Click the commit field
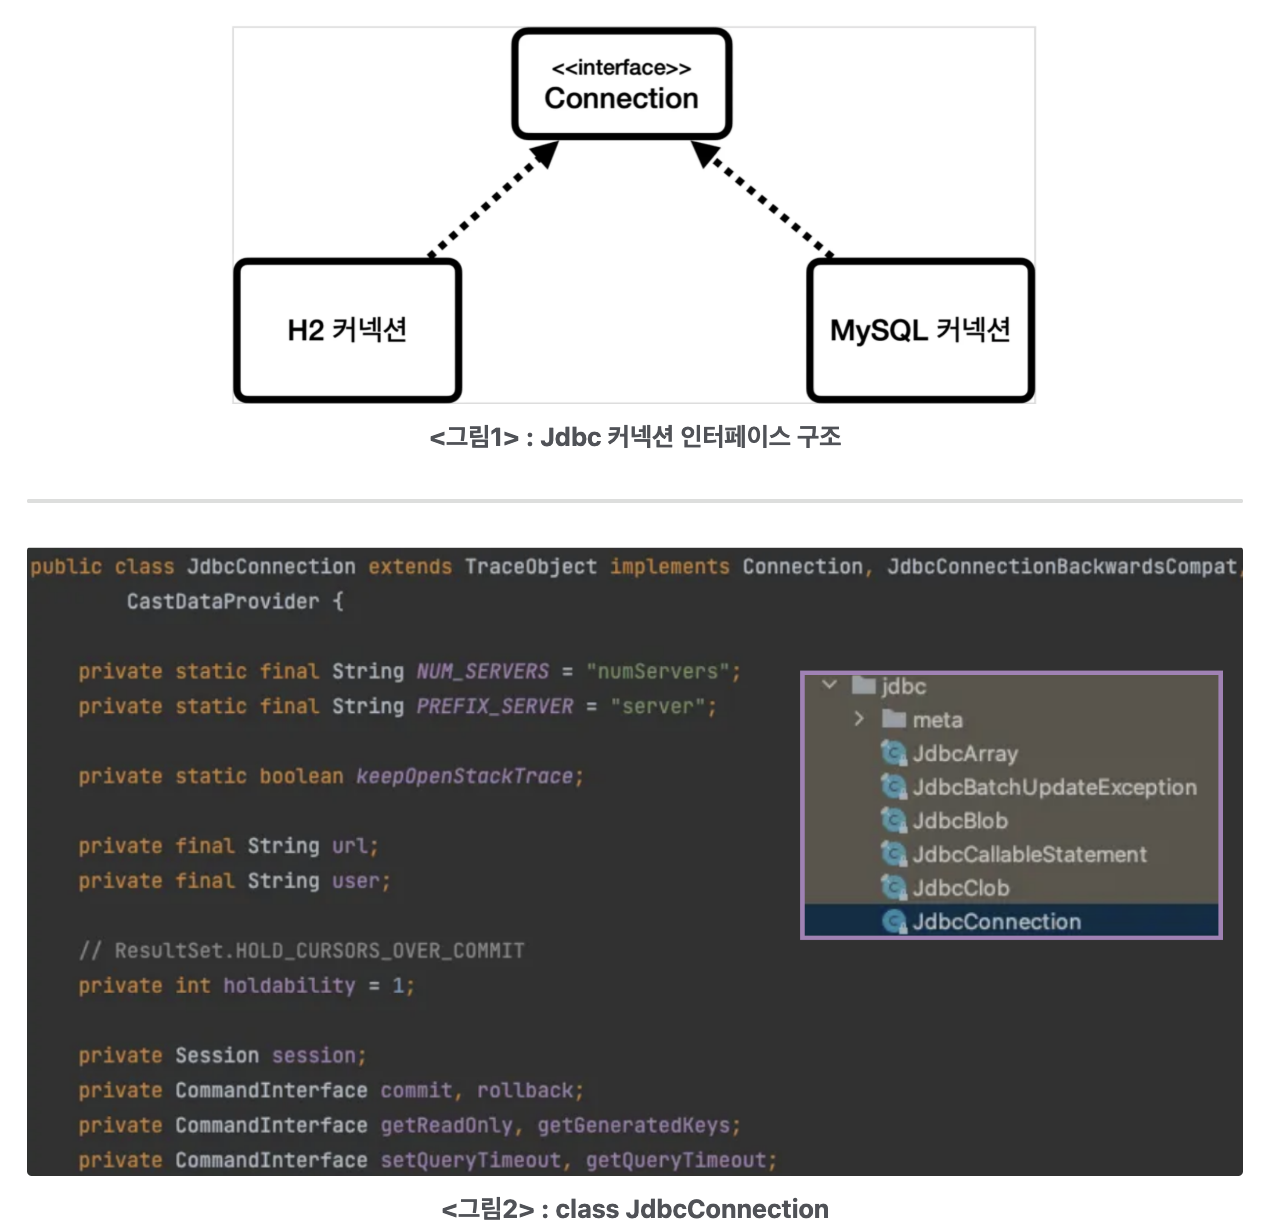The height and width of the screenshot is (1232, 1274). point(416,1090)
